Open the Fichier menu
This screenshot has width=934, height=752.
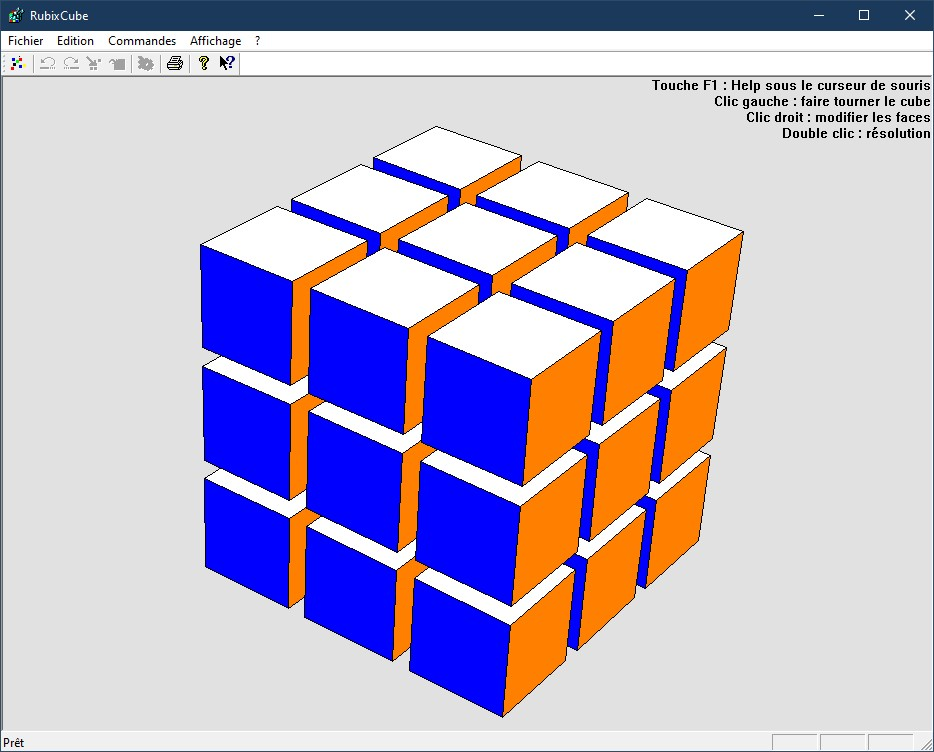click(x=26, y=41)
